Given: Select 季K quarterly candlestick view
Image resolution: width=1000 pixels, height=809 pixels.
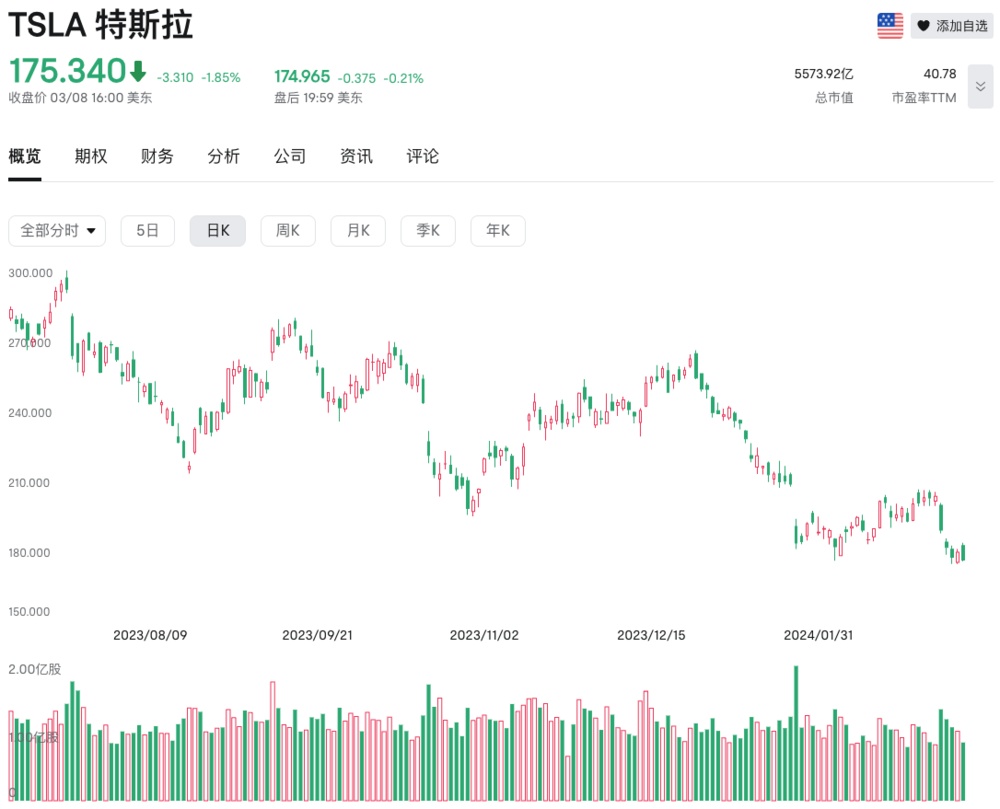Looking at the screenshot, I should pyautogui.click(x=428, y=231).
